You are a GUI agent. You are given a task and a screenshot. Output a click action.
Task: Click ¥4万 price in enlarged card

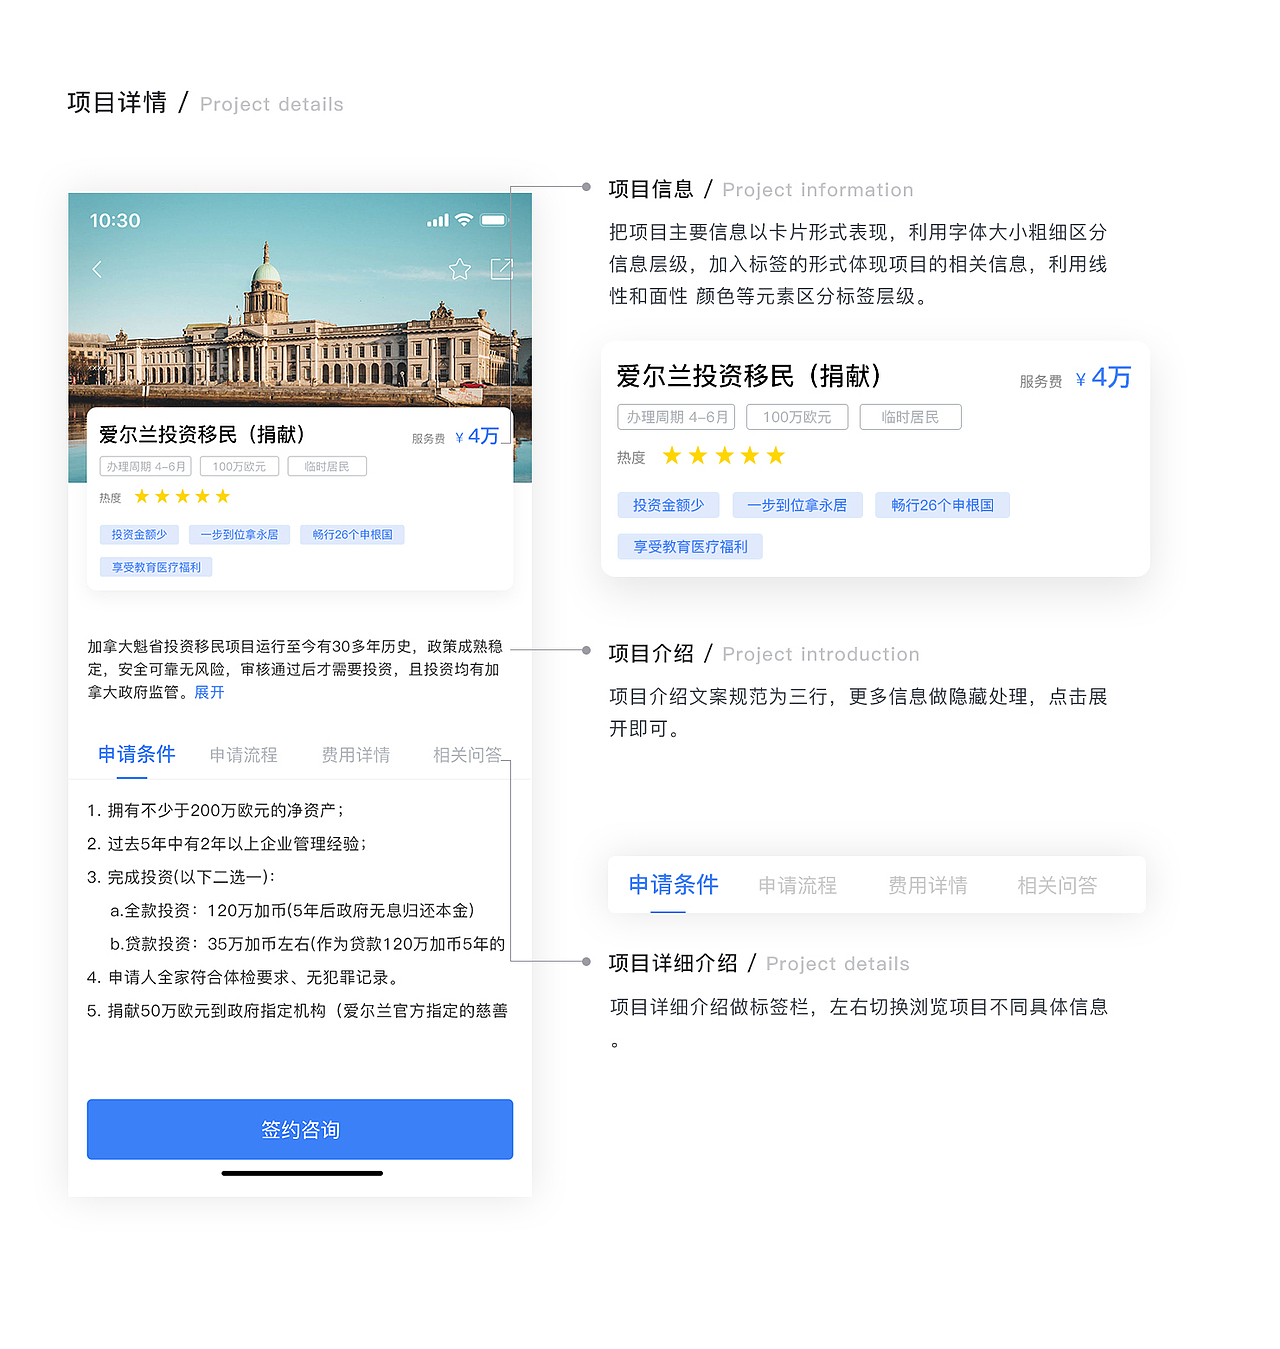pos(1103,378)
